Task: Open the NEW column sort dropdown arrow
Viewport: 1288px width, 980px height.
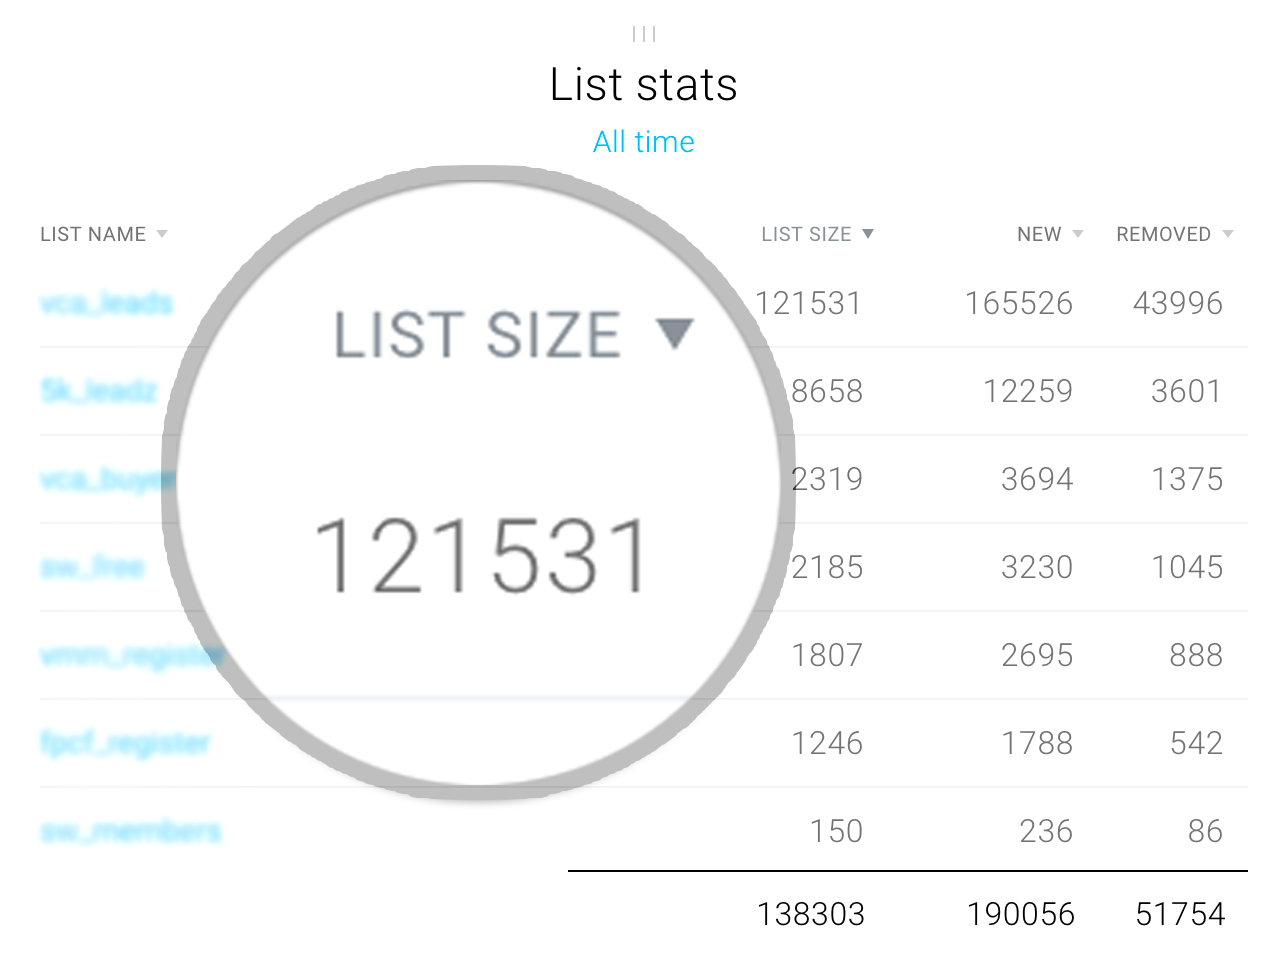Action: coord(1078,234)
